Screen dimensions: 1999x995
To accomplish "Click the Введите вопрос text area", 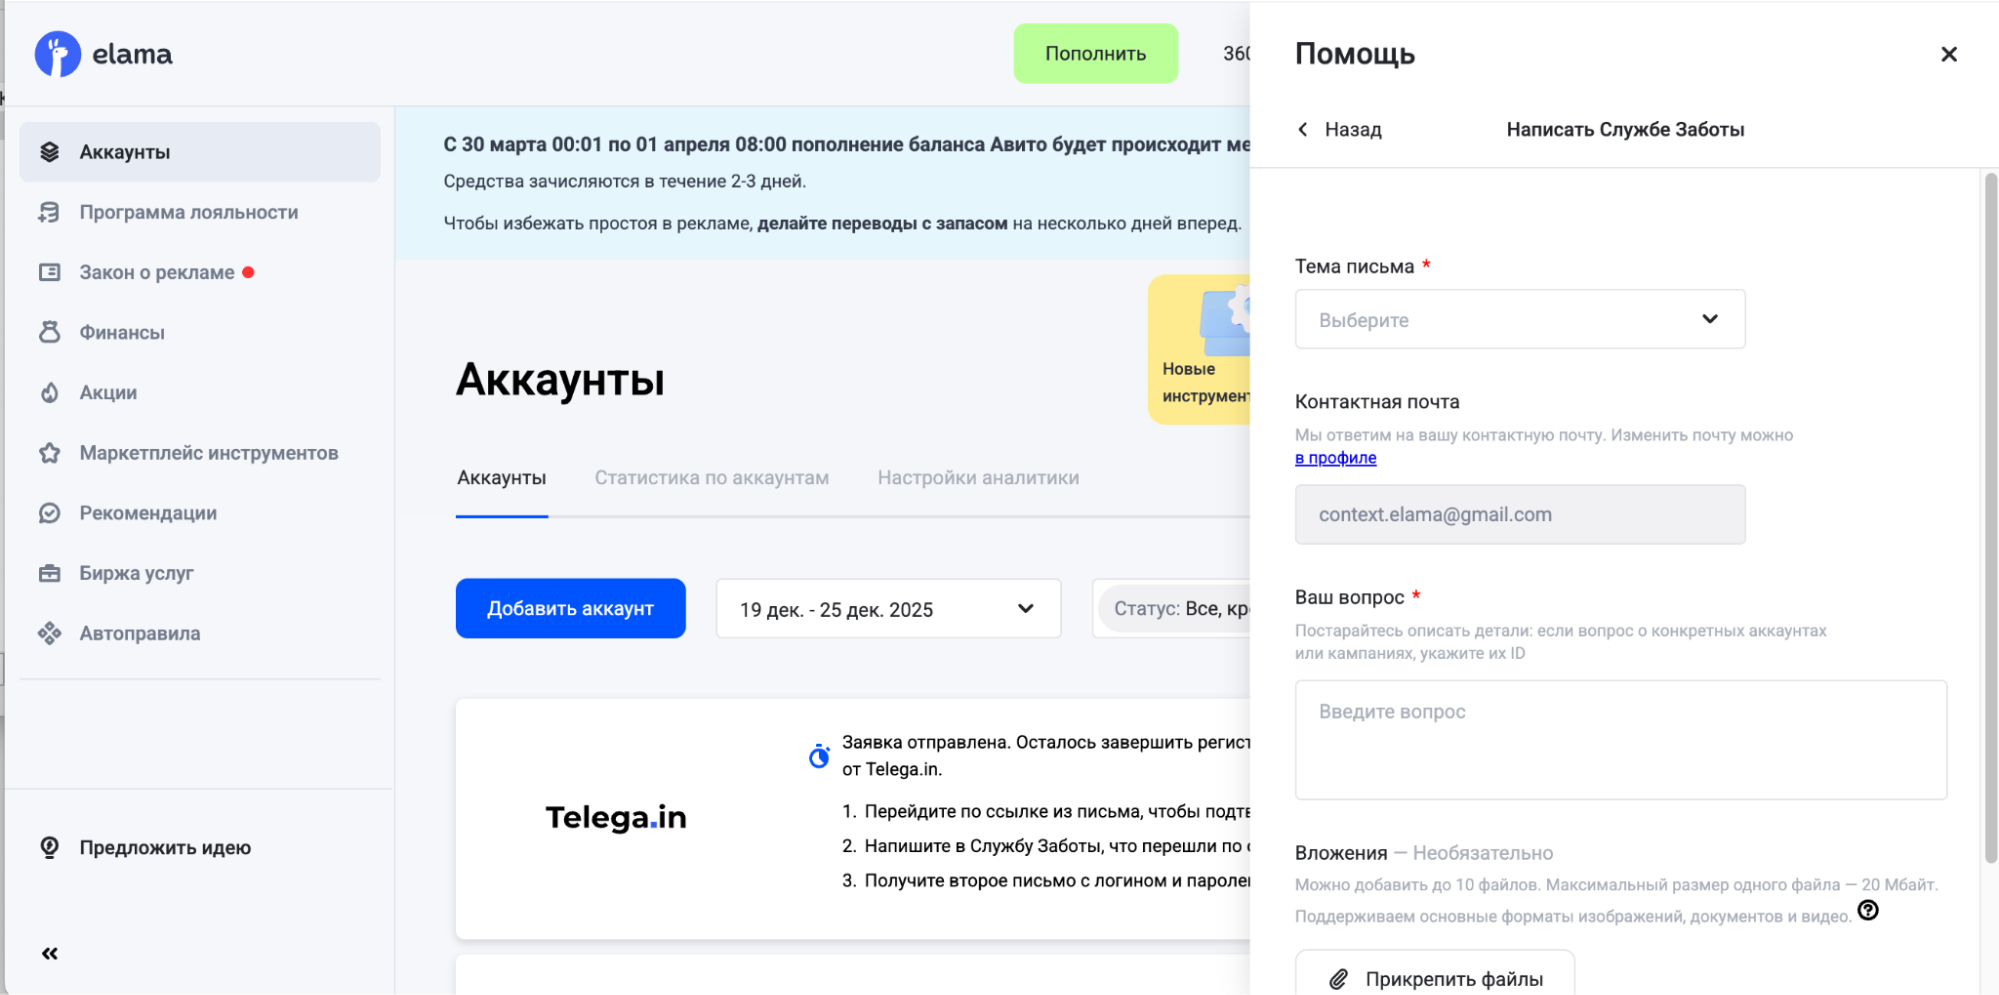I will click(1619, 740).
